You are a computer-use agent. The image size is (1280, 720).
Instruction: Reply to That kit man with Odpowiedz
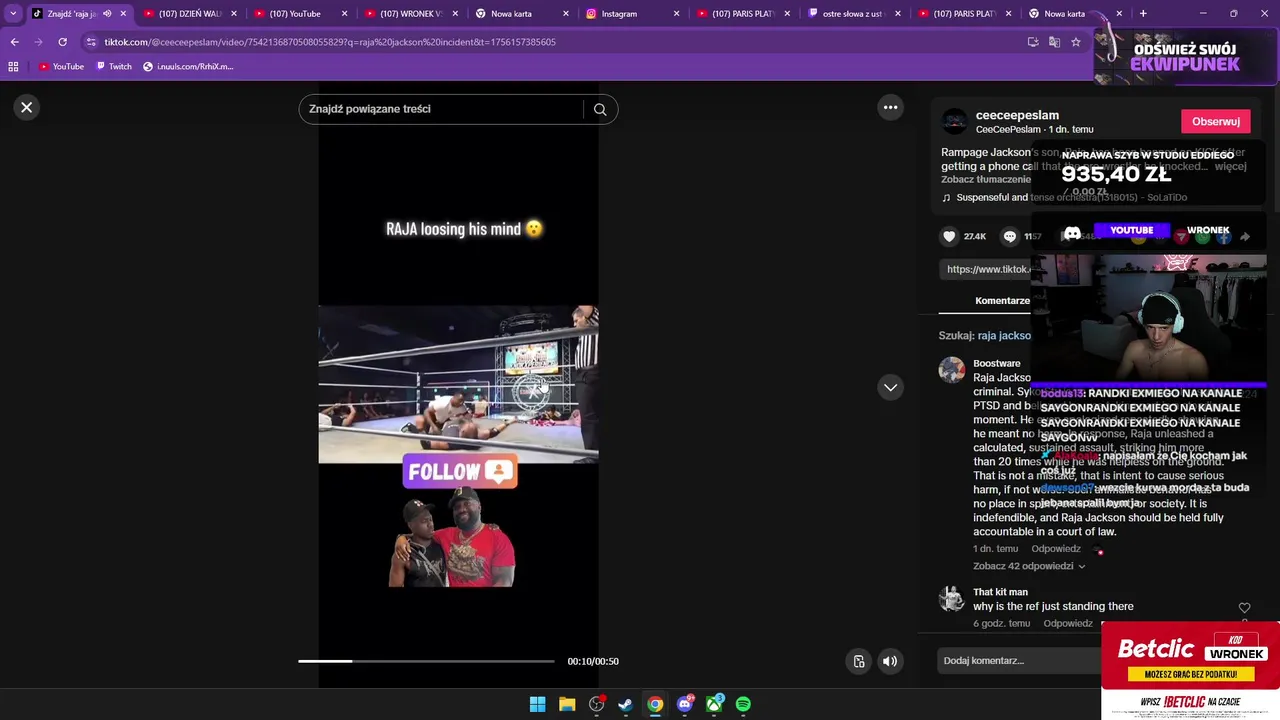[x=1068, y=623]
